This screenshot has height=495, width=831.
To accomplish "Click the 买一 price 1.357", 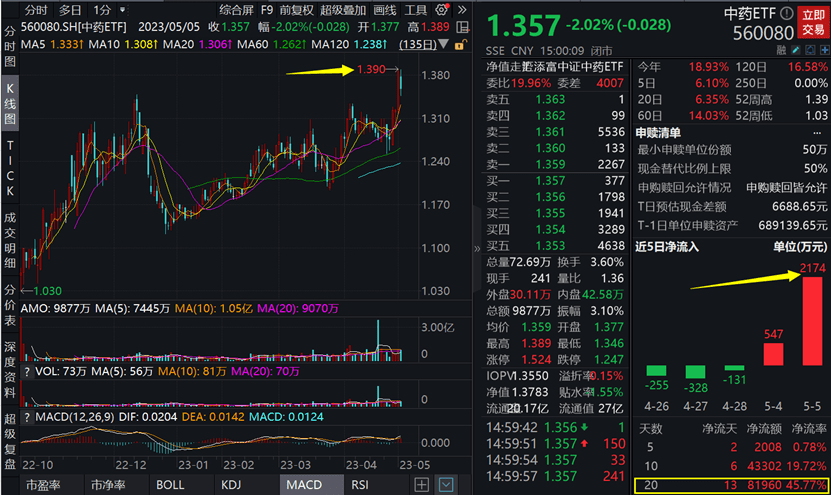I will click(x=550, y=181).
